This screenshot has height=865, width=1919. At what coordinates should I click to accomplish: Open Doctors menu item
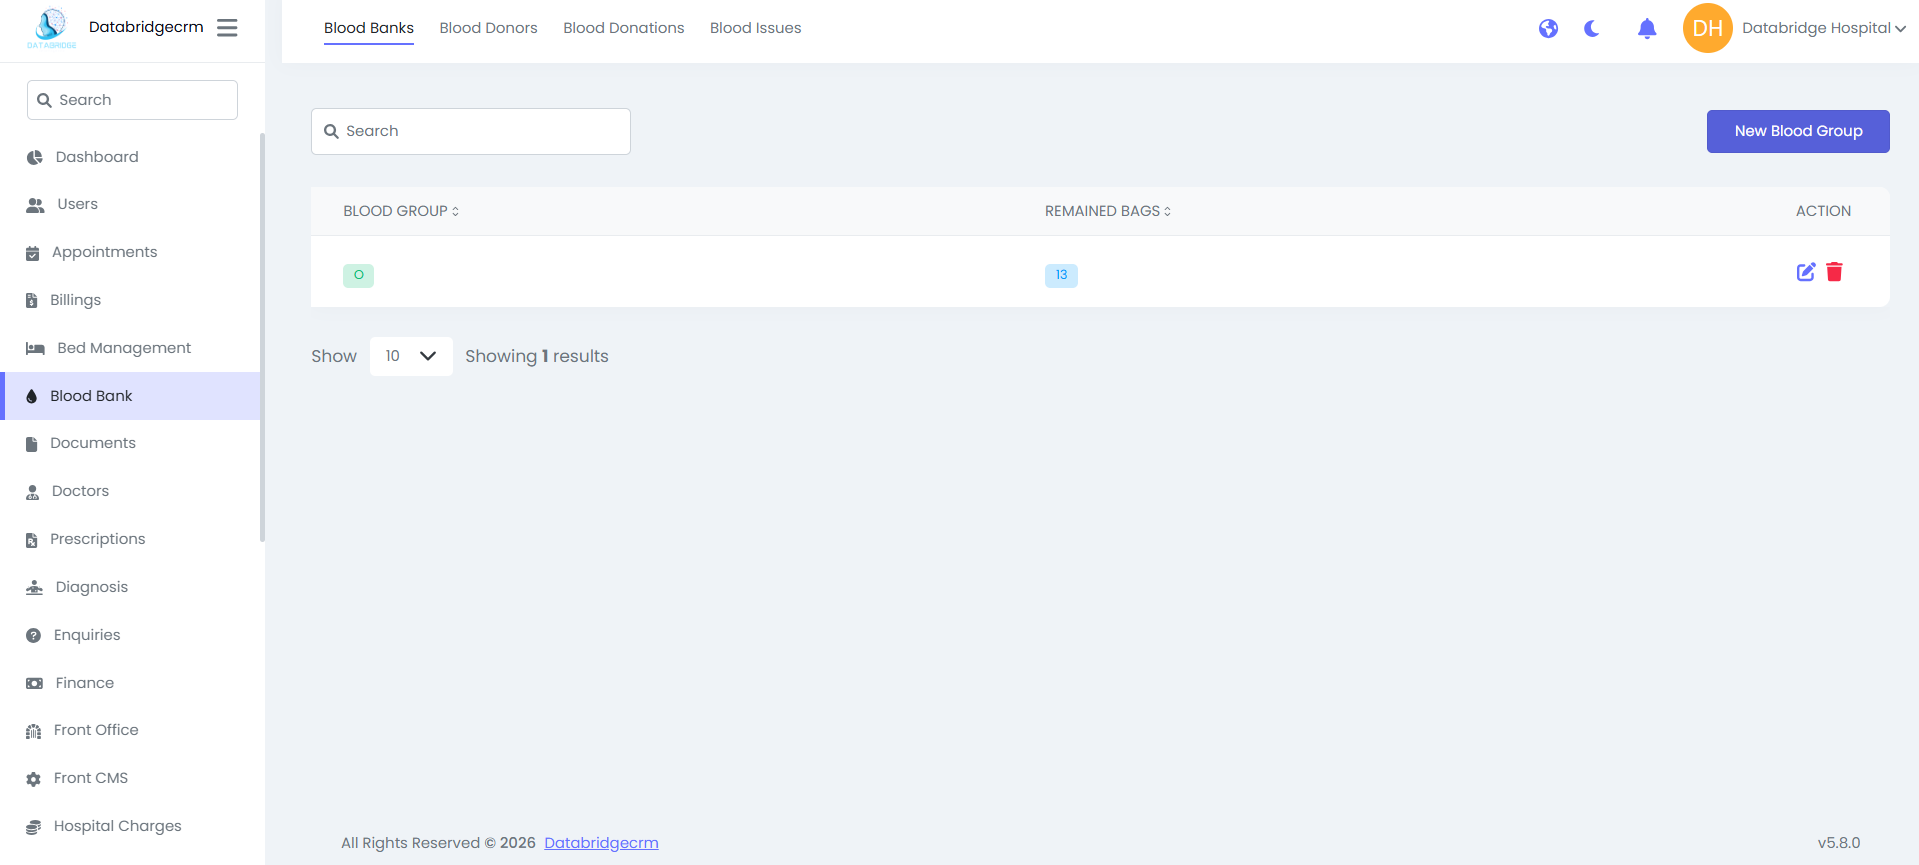[130, 491]
